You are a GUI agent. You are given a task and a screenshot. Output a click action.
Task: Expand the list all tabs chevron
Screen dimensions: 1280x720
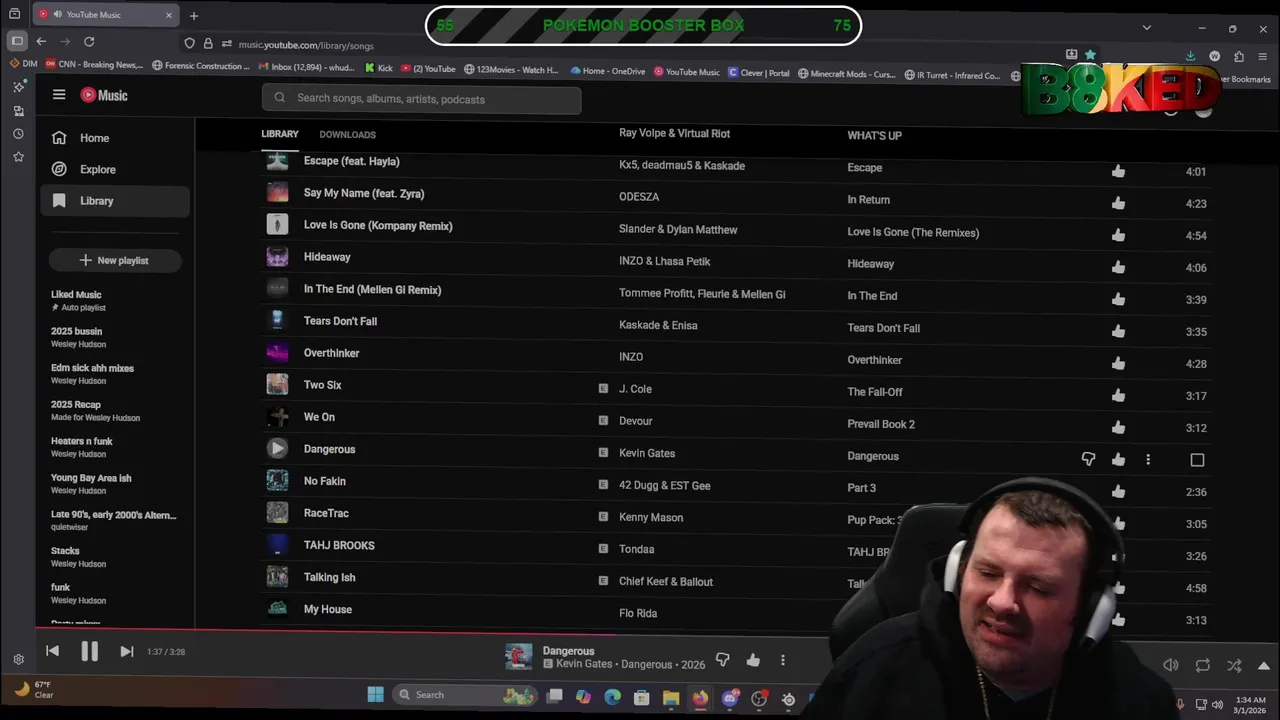pos(1147,27)
